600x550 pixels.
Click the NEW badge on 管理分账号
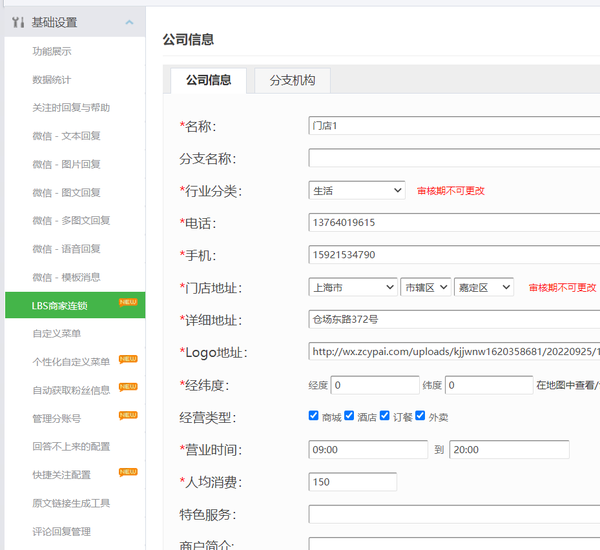click(128, 415)
